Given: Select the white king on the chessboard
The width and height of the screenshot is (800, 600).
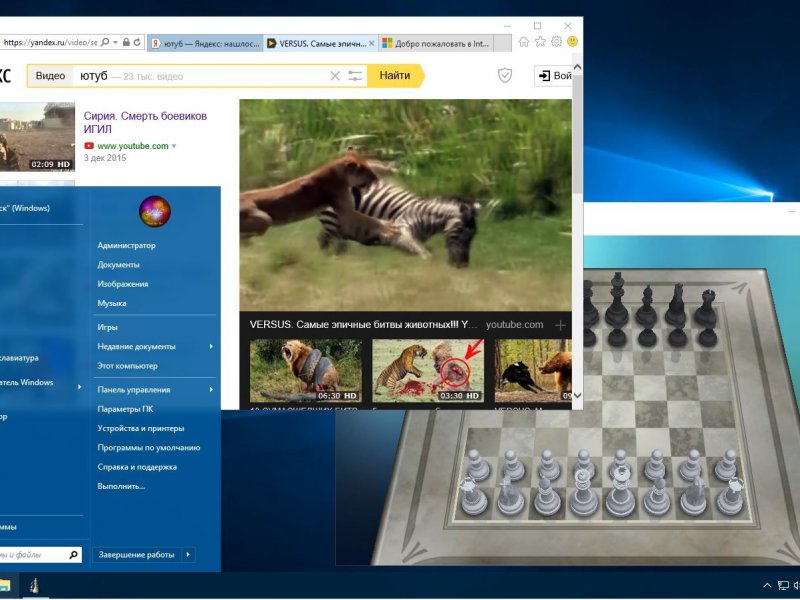Looking at the screenshot, I should (619, 491).
